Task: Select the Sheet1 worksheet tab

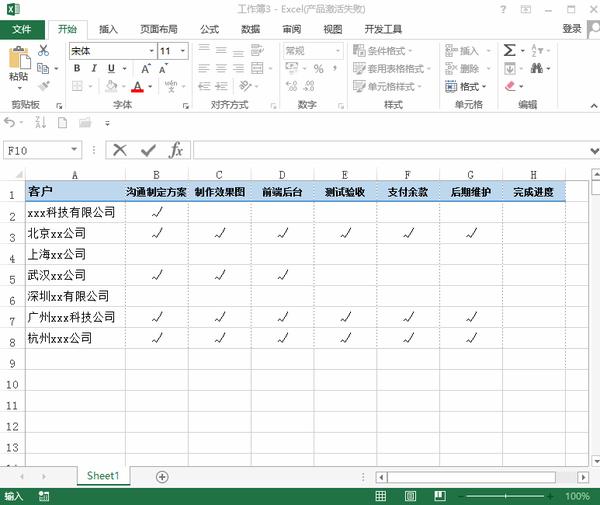Action: point(103,476)
